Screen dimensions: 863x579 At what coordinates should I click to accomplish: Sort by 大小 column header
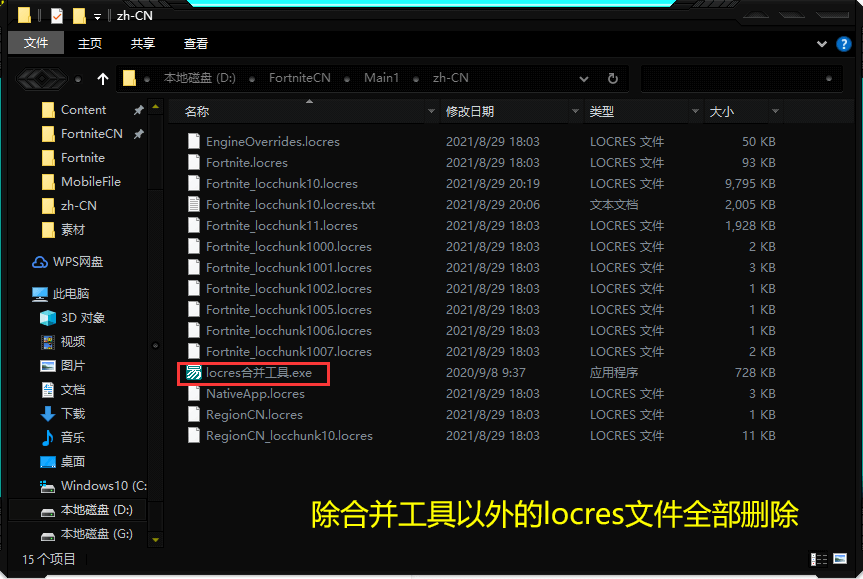(x=722, y=111)
